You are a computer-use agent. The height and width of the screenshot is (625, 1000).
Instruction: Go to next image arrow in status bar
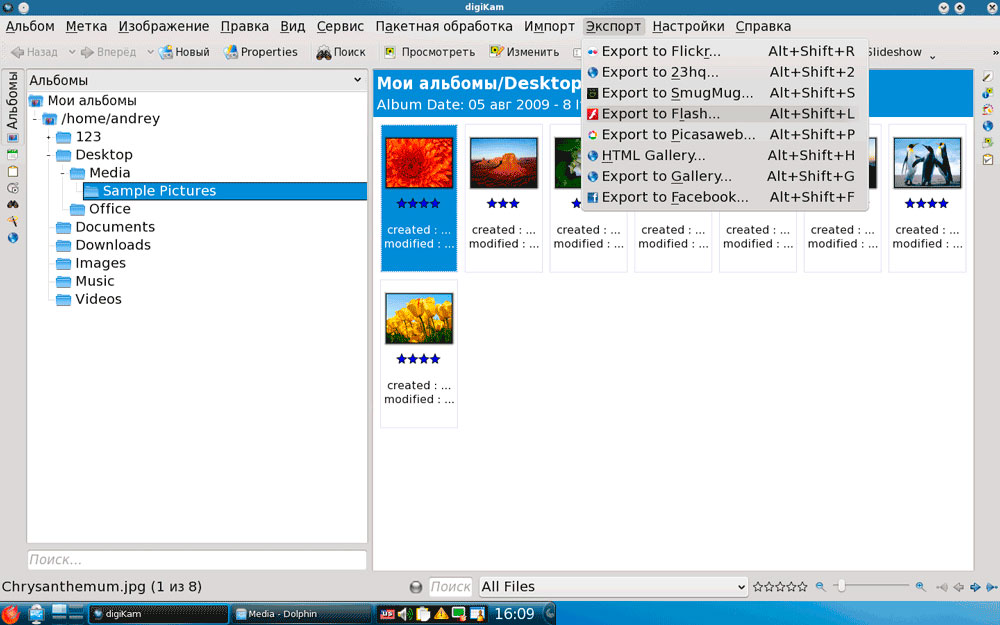coord(975,587)
